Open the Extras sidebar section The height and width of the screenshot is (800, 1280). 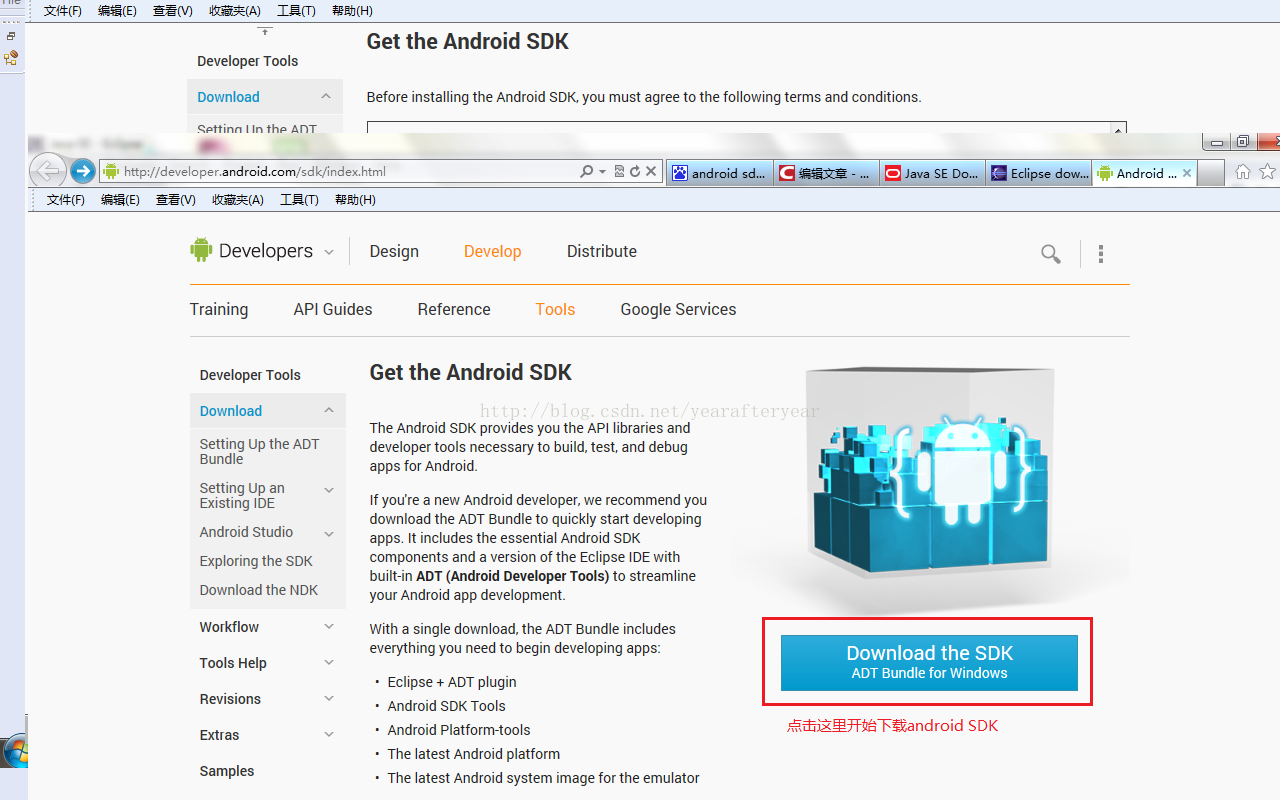(219, 735)
